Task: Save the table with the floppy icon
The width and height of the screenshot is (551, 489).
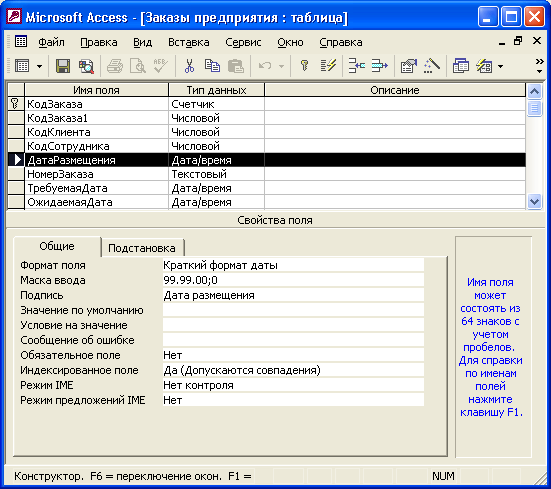Action: point(63,66)
